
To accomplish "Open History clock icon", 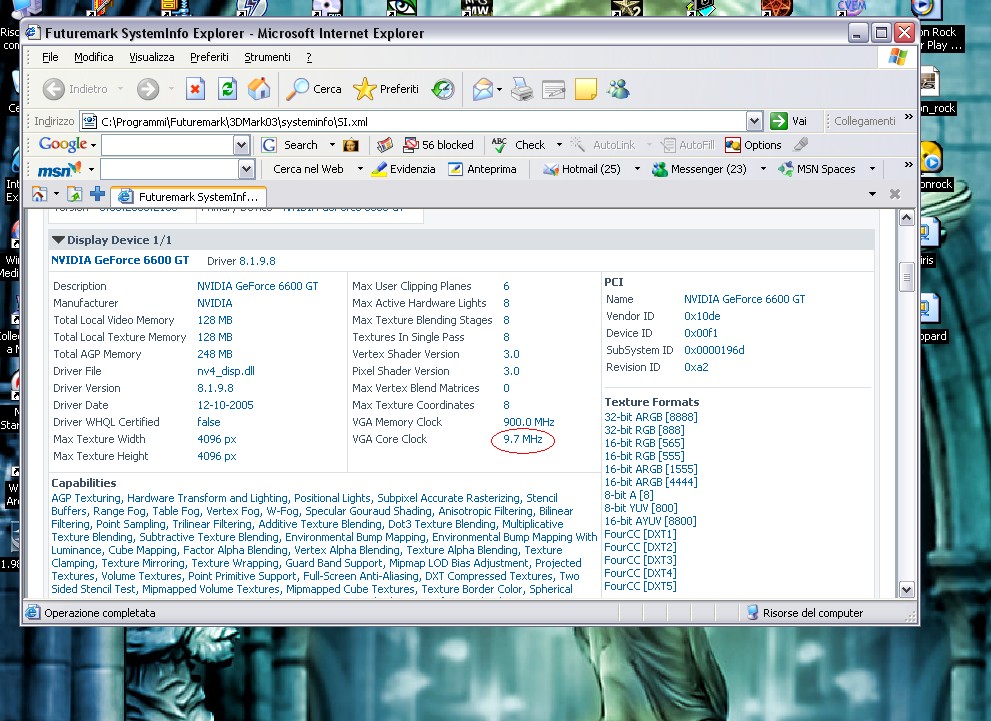I will click(442, 89).
